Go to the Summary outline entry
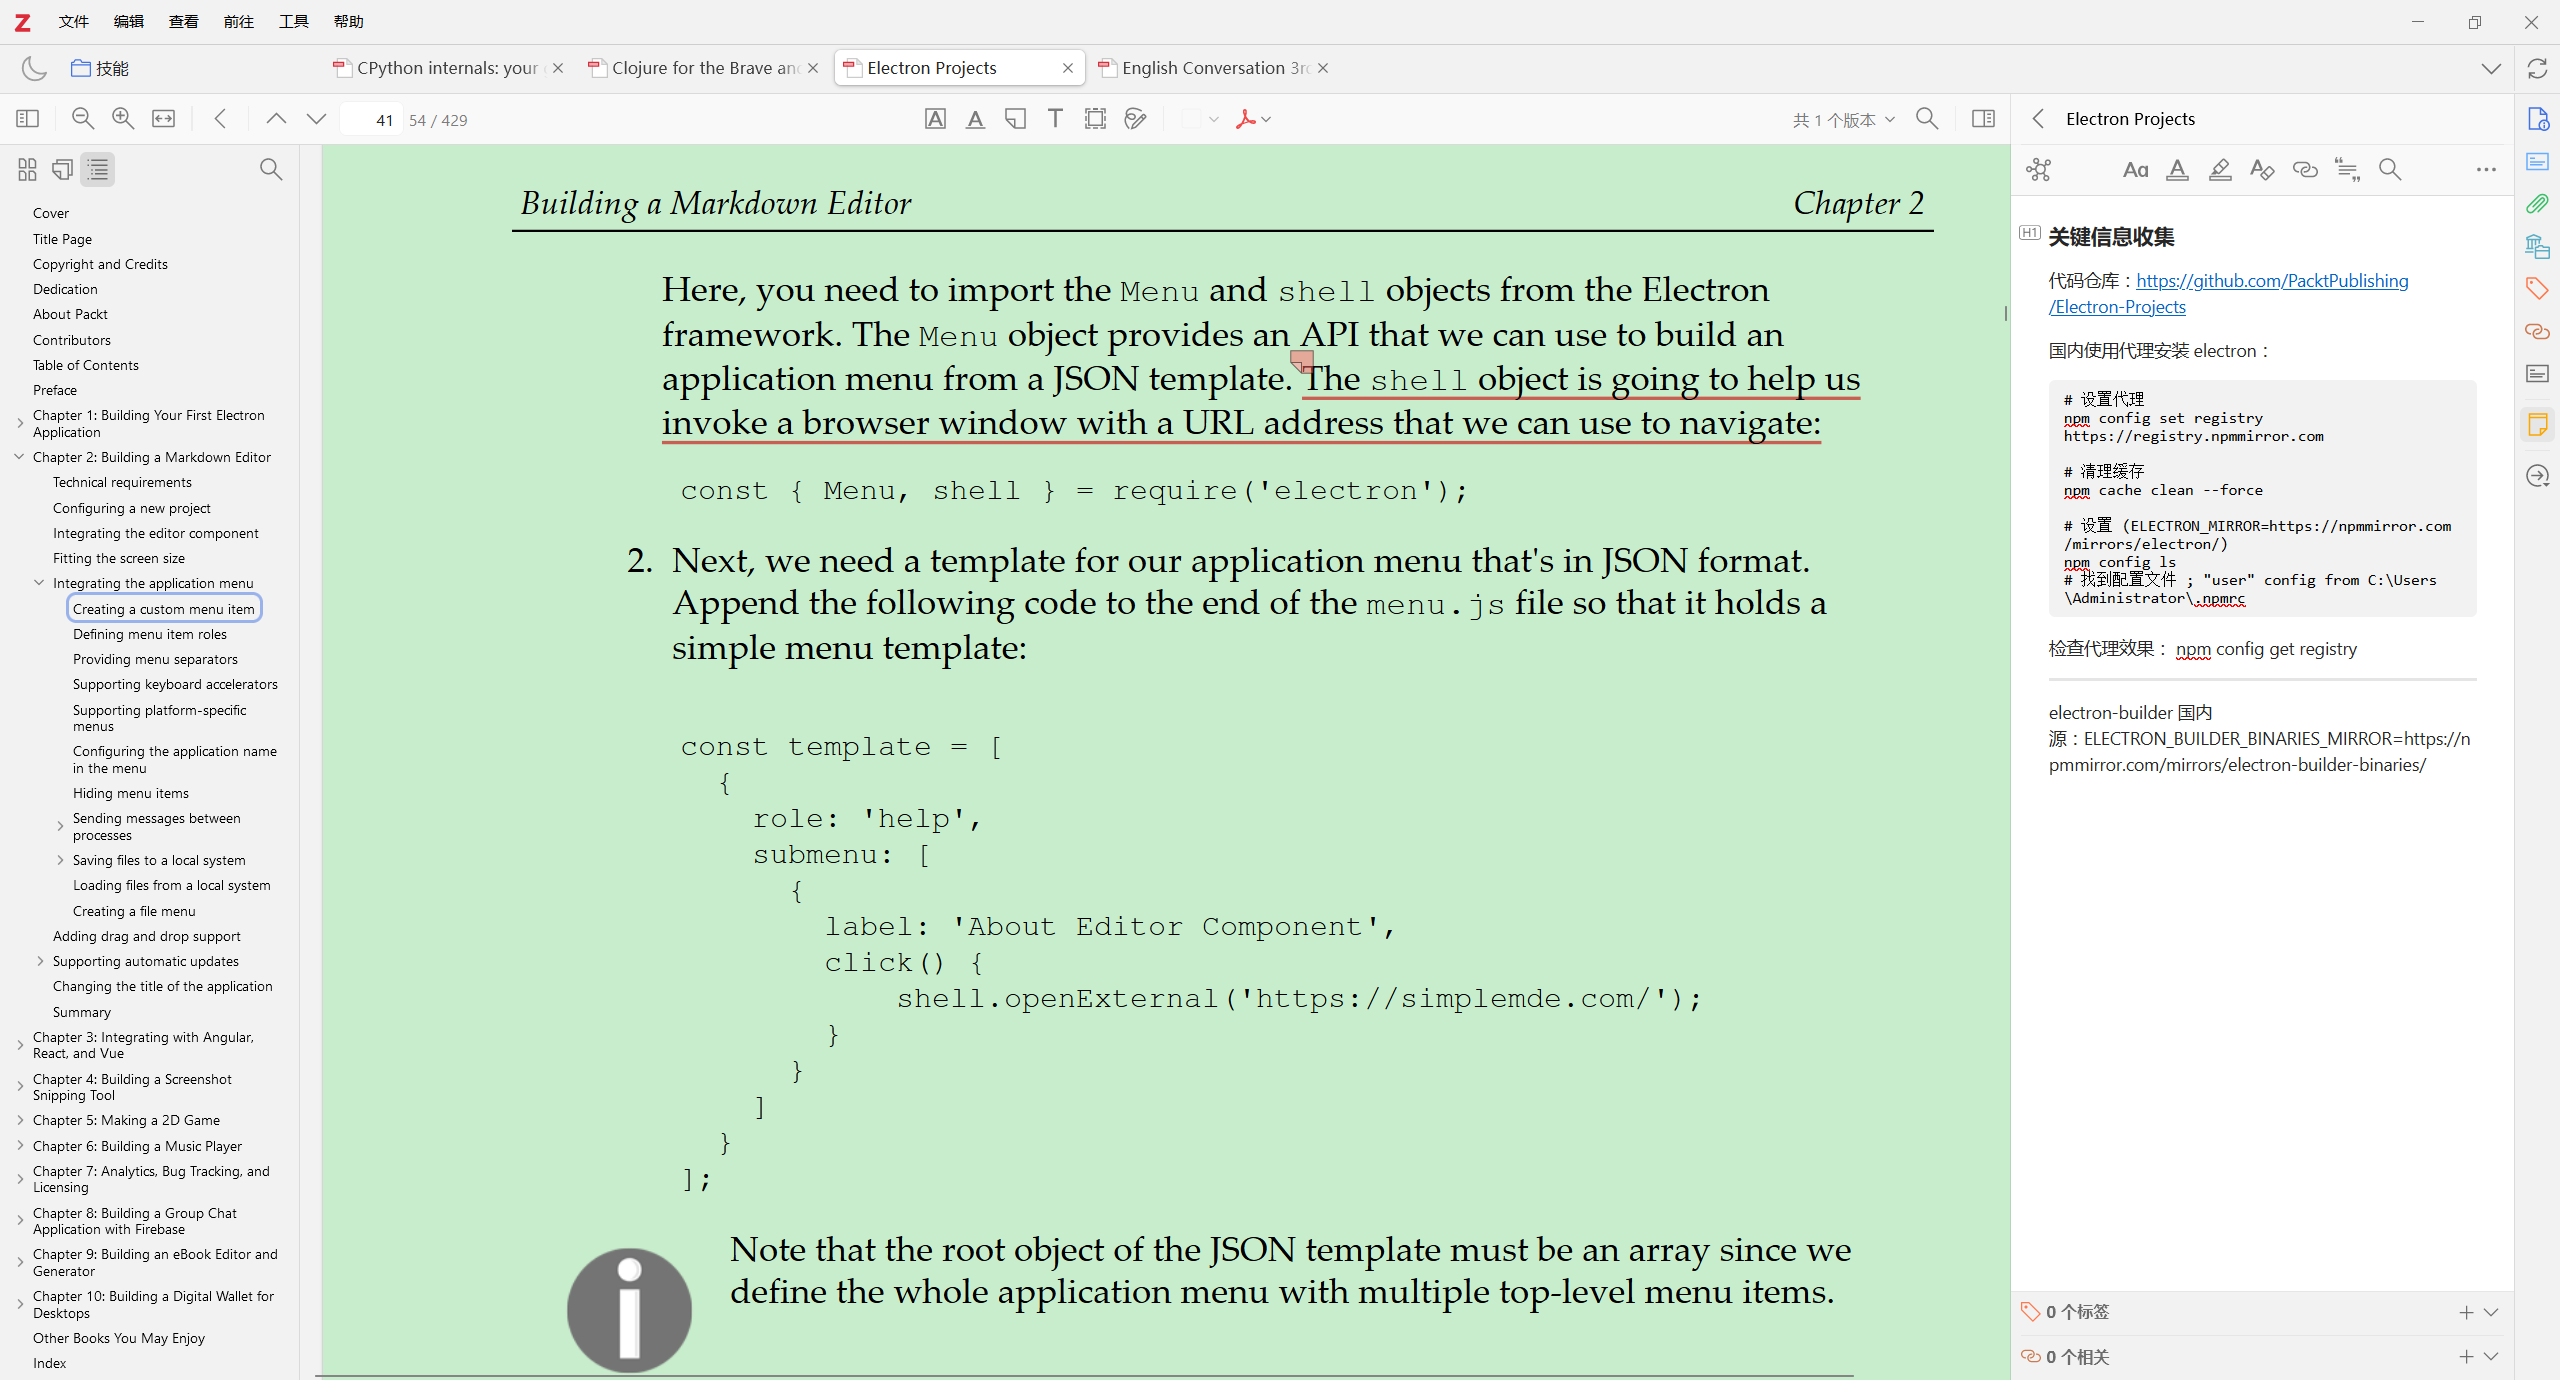This screenshot has height=1380, width=2560. (x=82, y=1012)
